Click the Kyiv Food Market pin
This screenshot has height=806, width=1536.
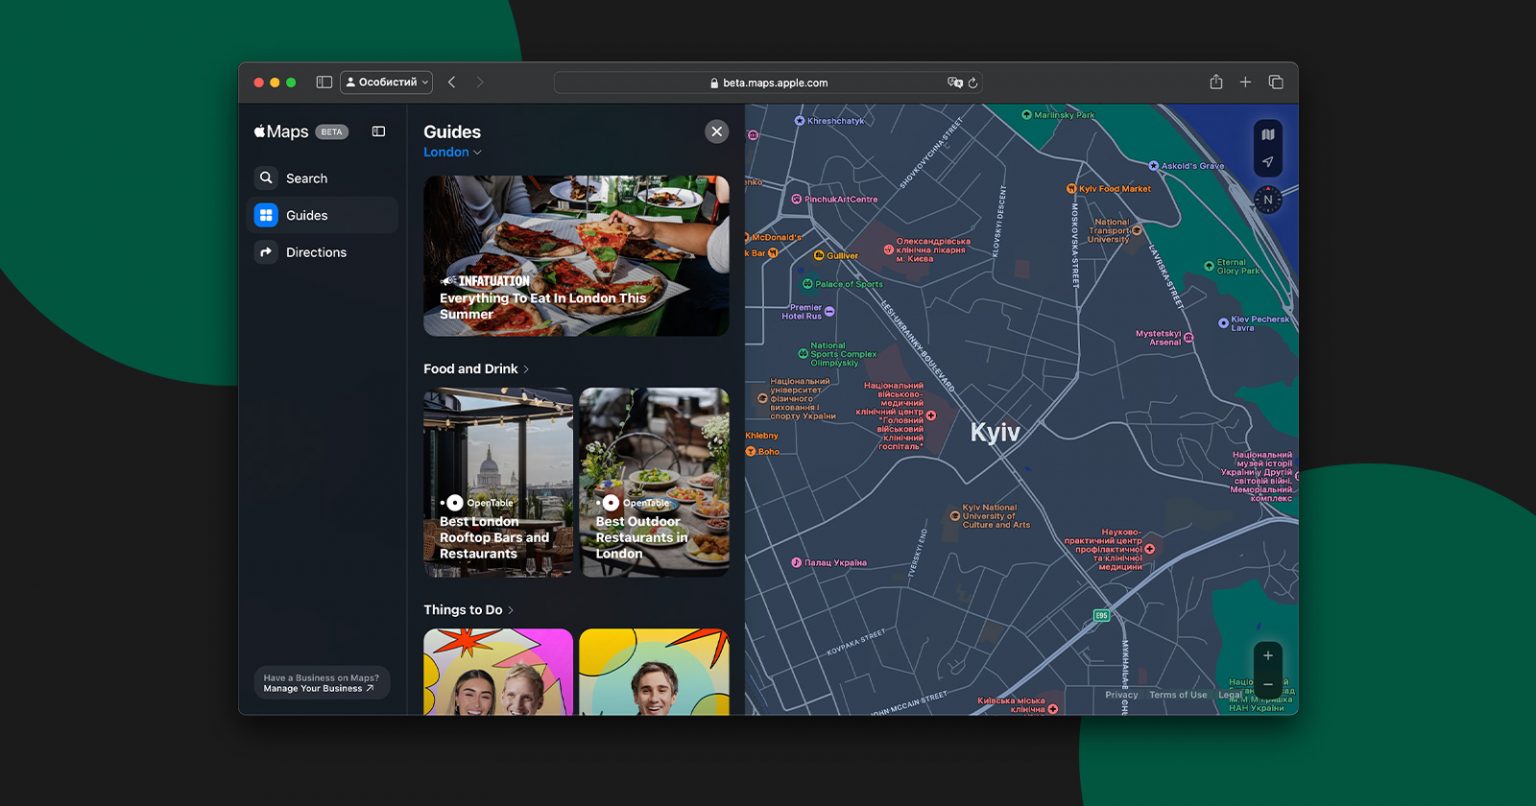click(x=1071, y=188)
